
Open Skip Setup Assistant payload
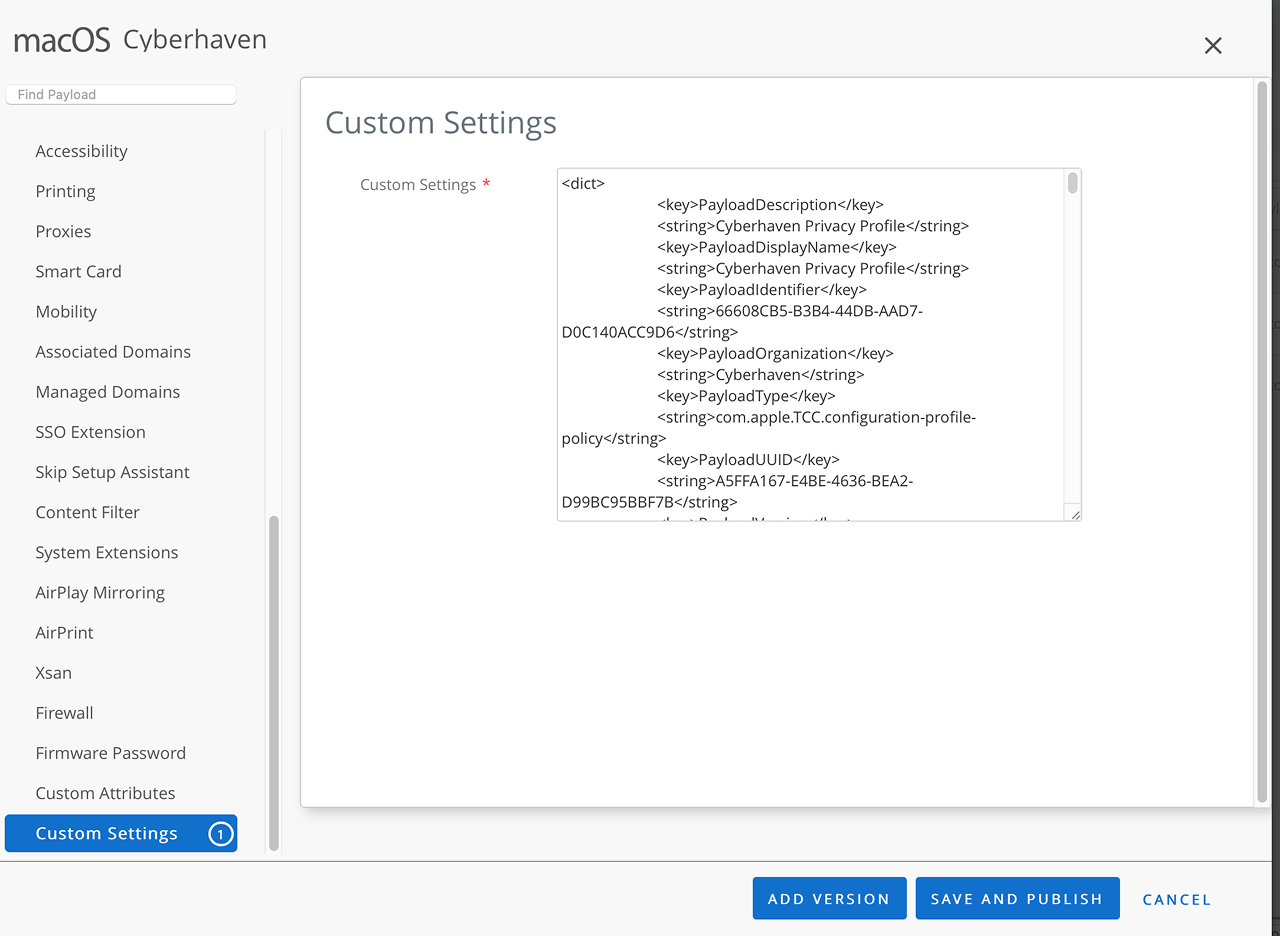[x=113, y=472]
